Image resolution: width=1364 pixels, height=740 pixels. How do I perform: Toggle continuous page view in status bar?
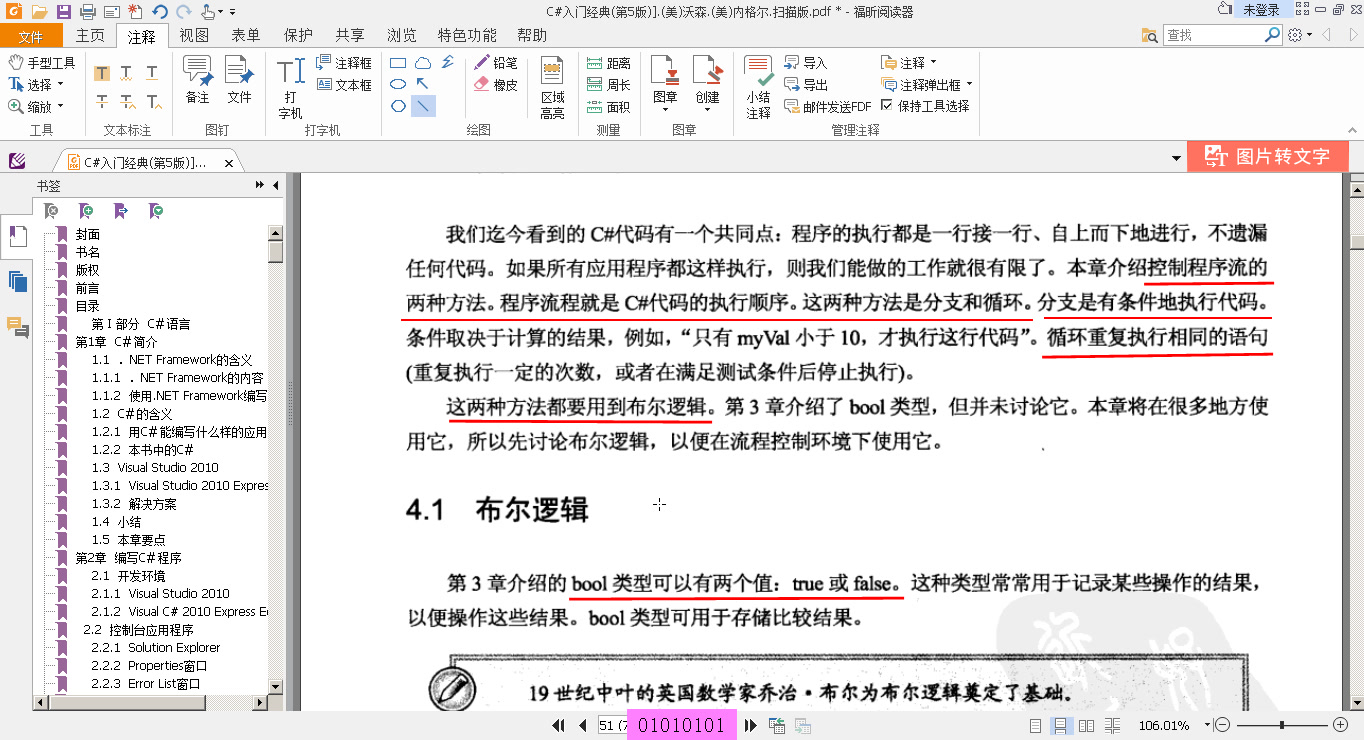pyautogui.click(x=1060, y=726)
